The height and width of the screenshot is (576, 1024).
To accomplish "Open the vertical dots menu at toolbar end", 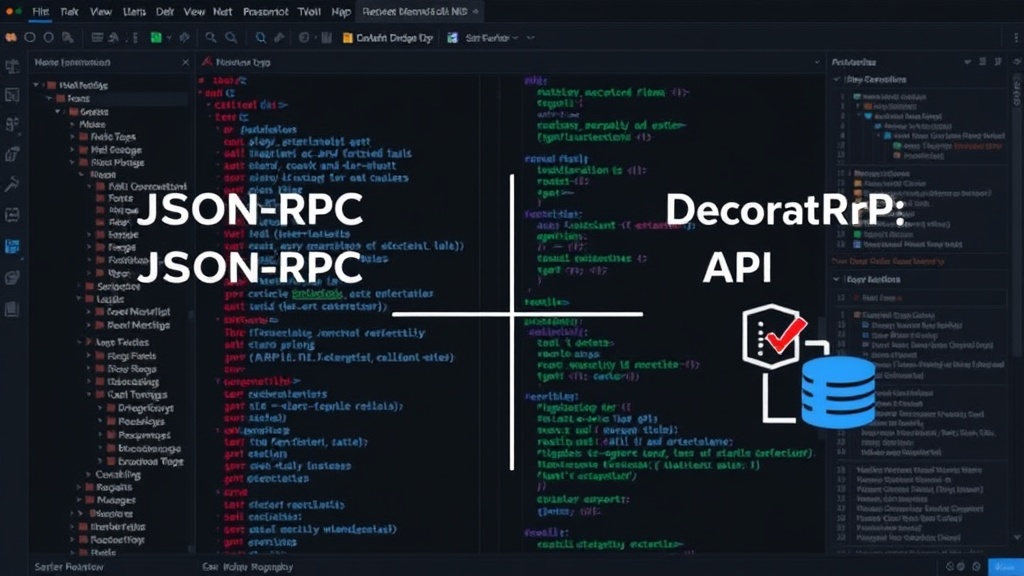I will pos(1016,38).
